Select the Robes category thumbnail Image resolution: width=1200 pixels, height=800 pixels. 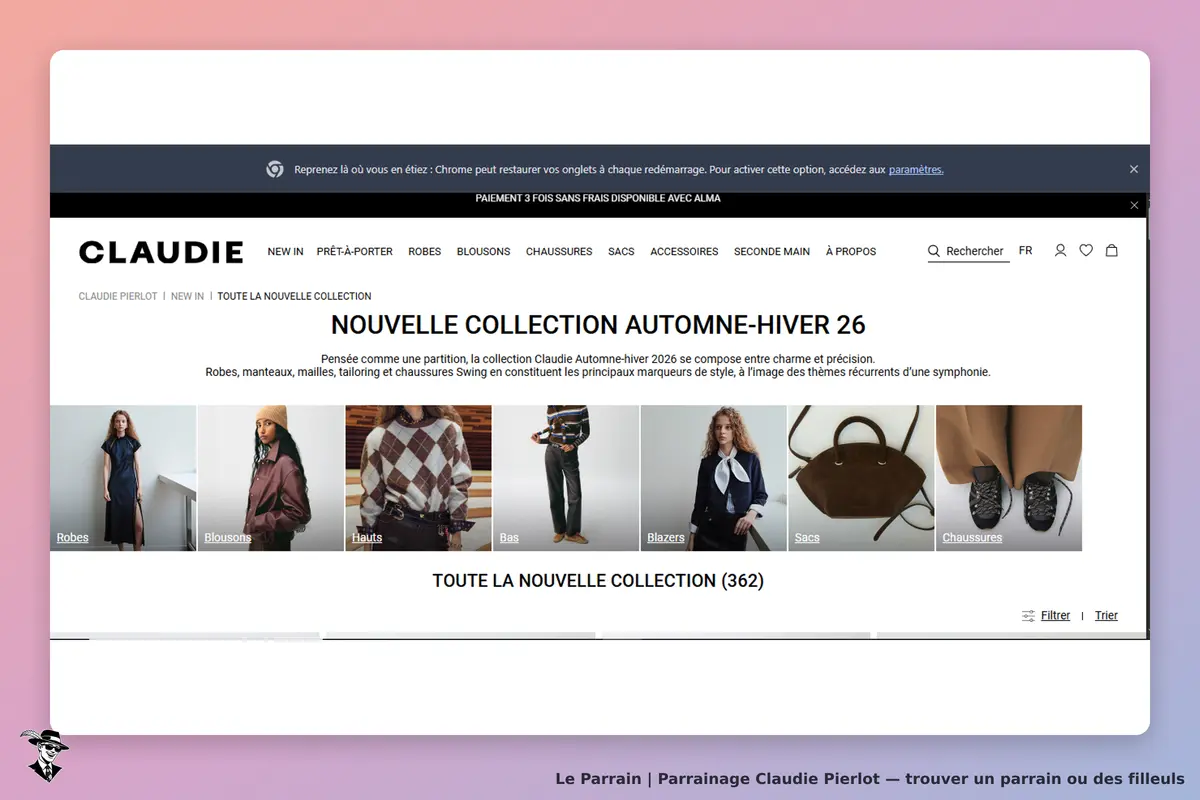point(123,478)
